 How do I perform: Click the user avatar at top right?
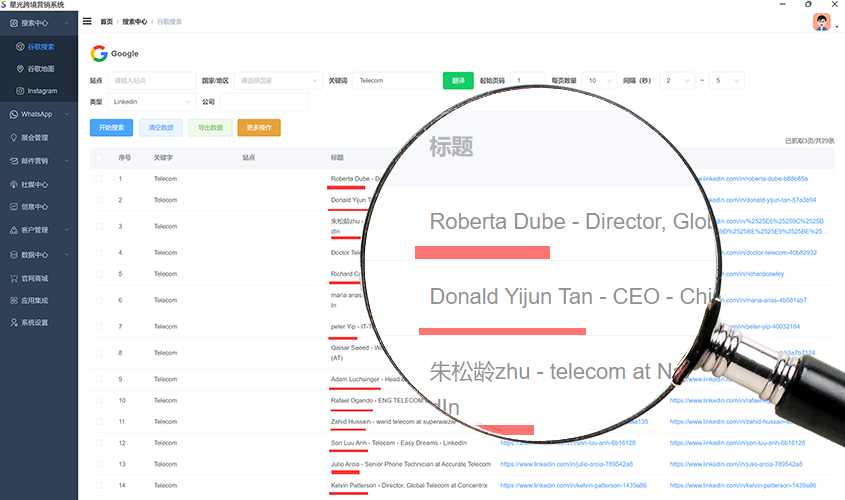[821, 22]
